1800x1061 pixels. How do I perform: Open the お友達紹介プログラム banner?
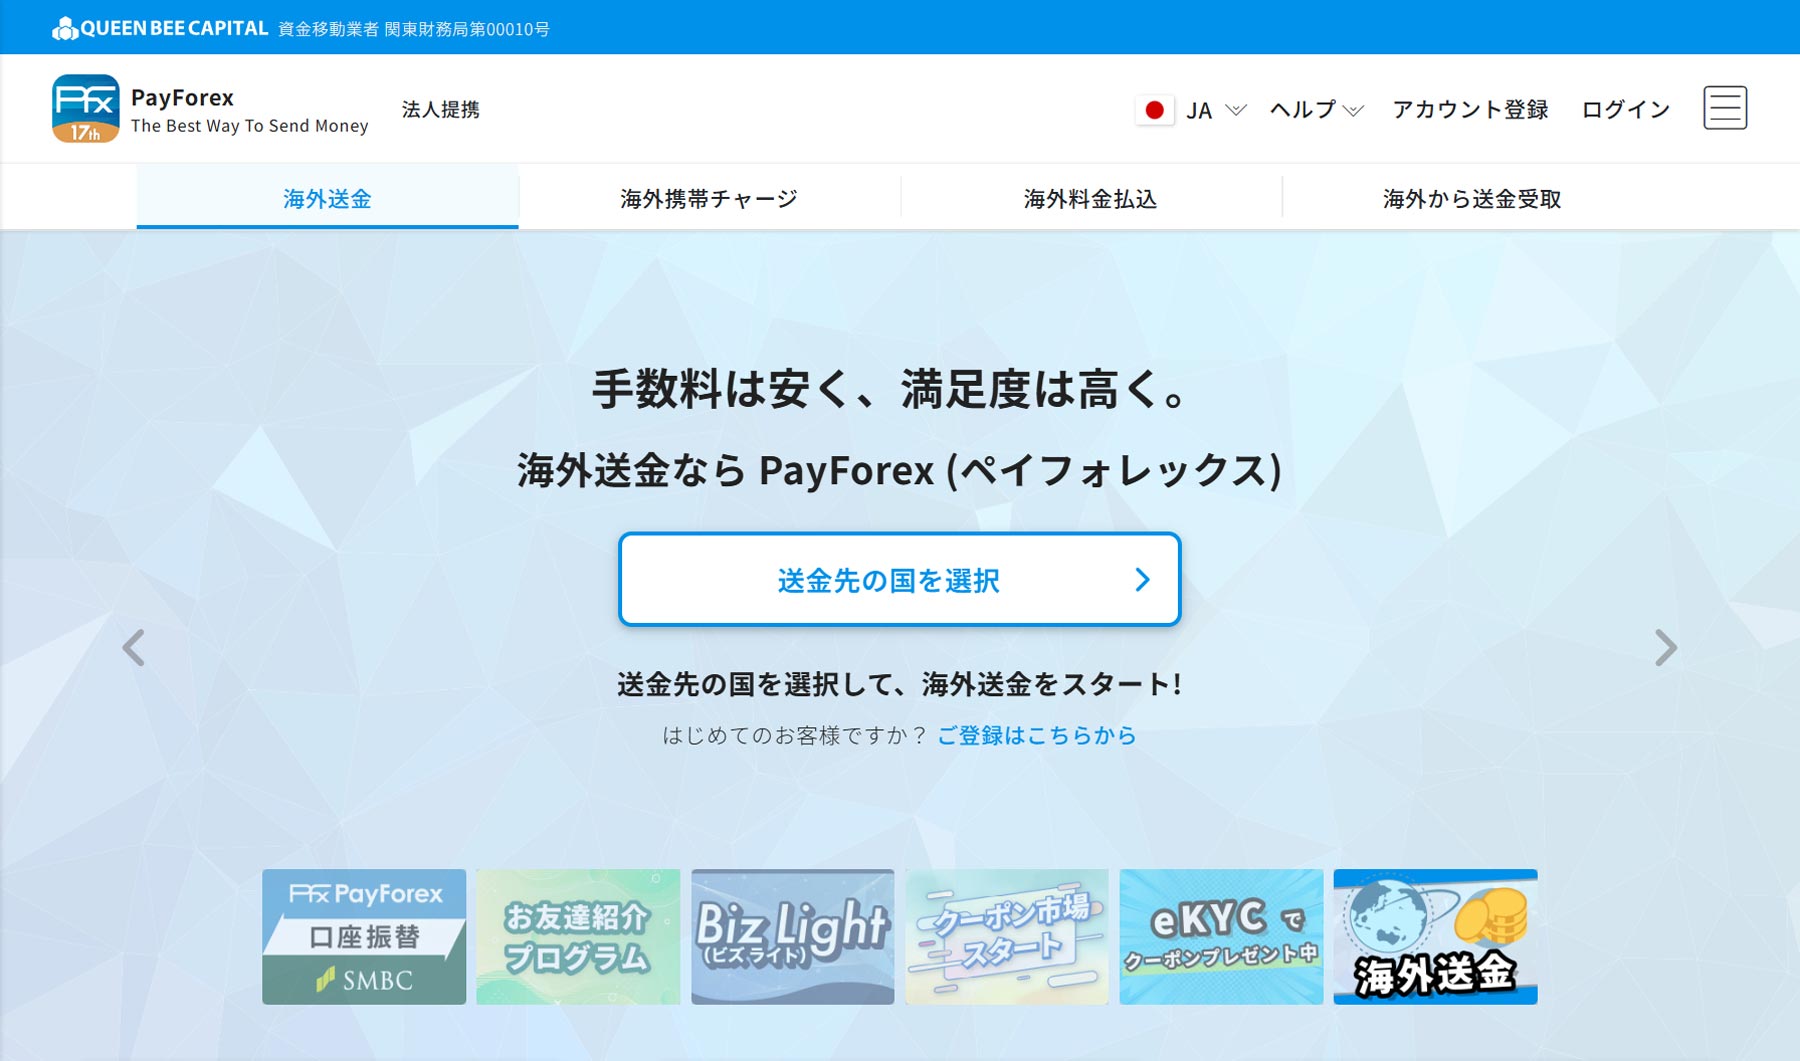pyautogui.click(x=578, y=936)
